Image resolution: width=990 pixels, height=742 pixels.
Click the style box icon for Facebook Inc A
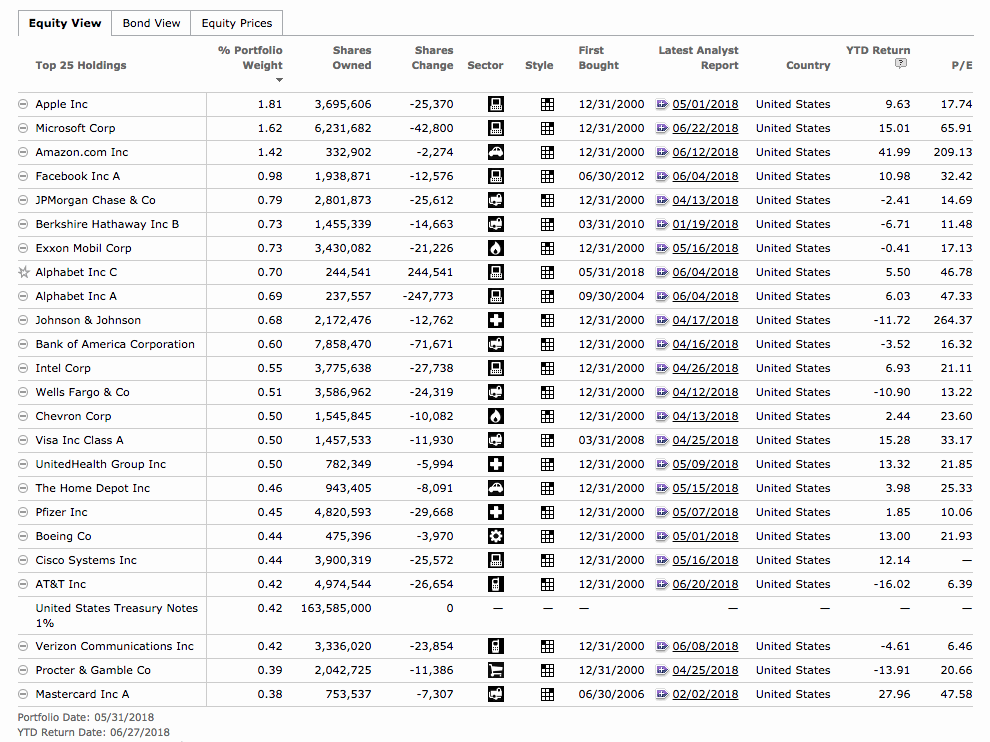tap(547, 177)
